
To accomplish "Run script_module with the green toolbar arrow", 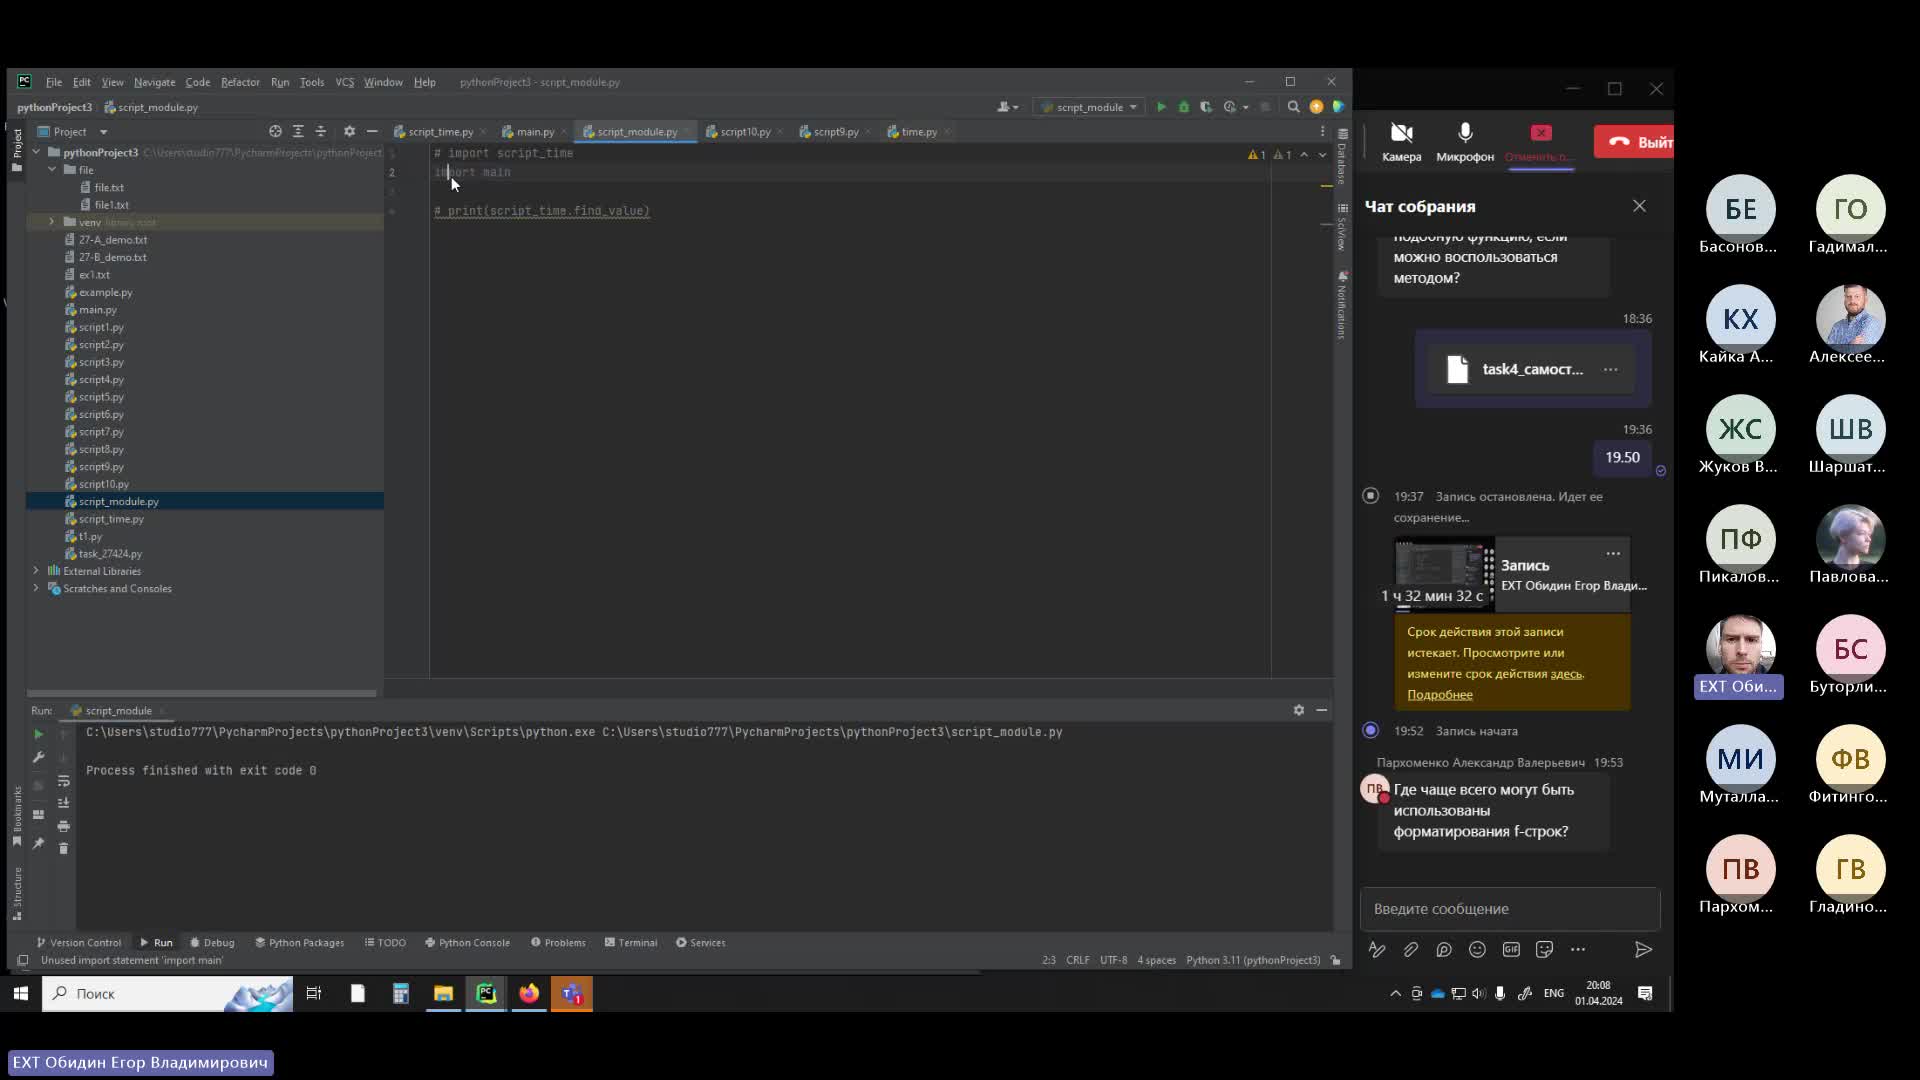I will click(1161, 107).
